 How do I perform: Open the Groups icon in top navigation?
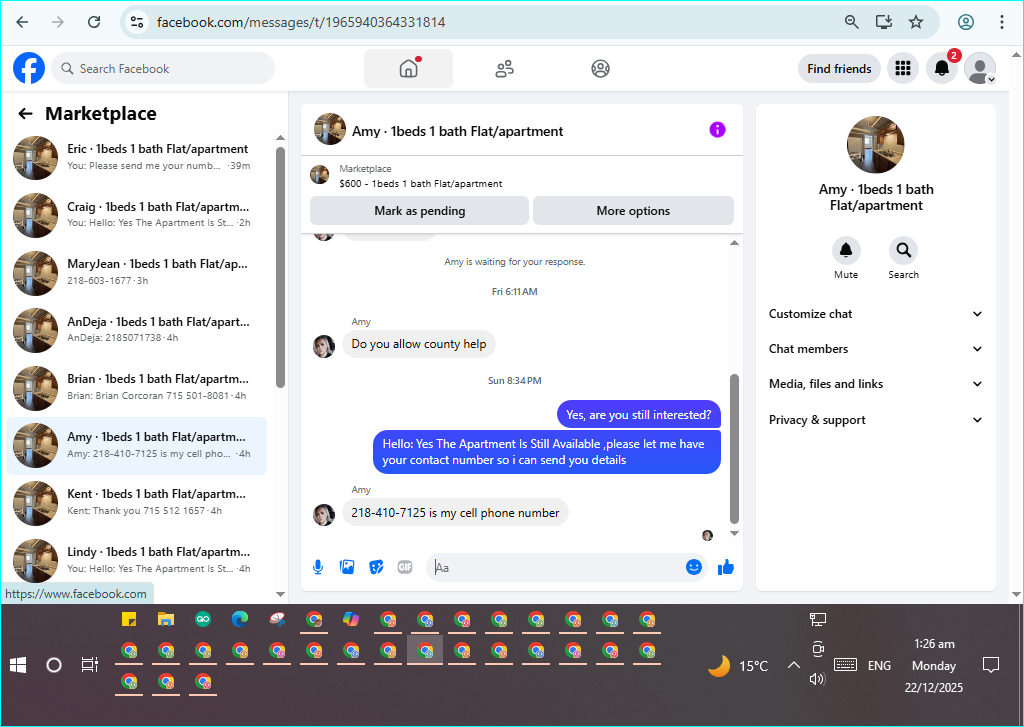(x=600, y=69)
